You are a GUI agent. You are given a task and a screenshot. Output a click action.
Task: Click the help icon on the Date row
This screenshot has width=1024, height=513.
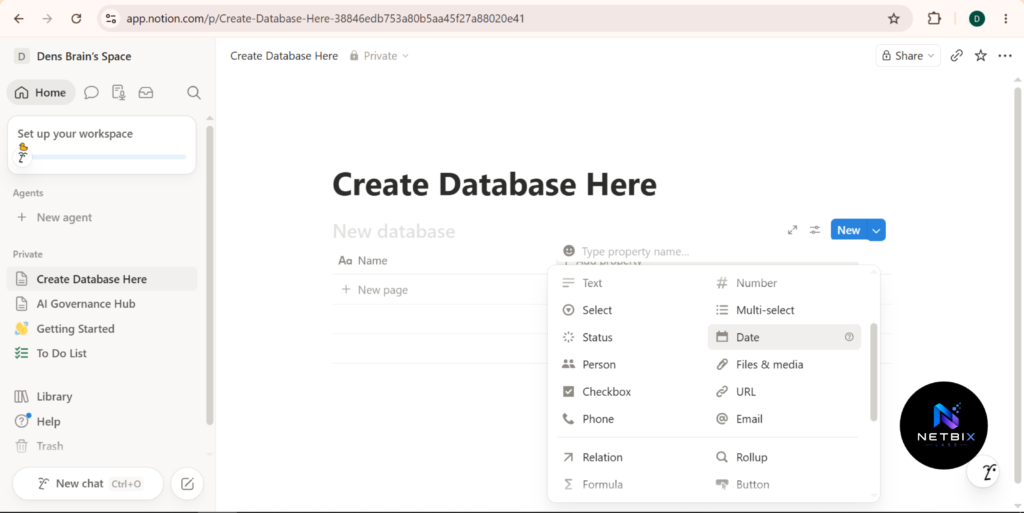point(849,337)
